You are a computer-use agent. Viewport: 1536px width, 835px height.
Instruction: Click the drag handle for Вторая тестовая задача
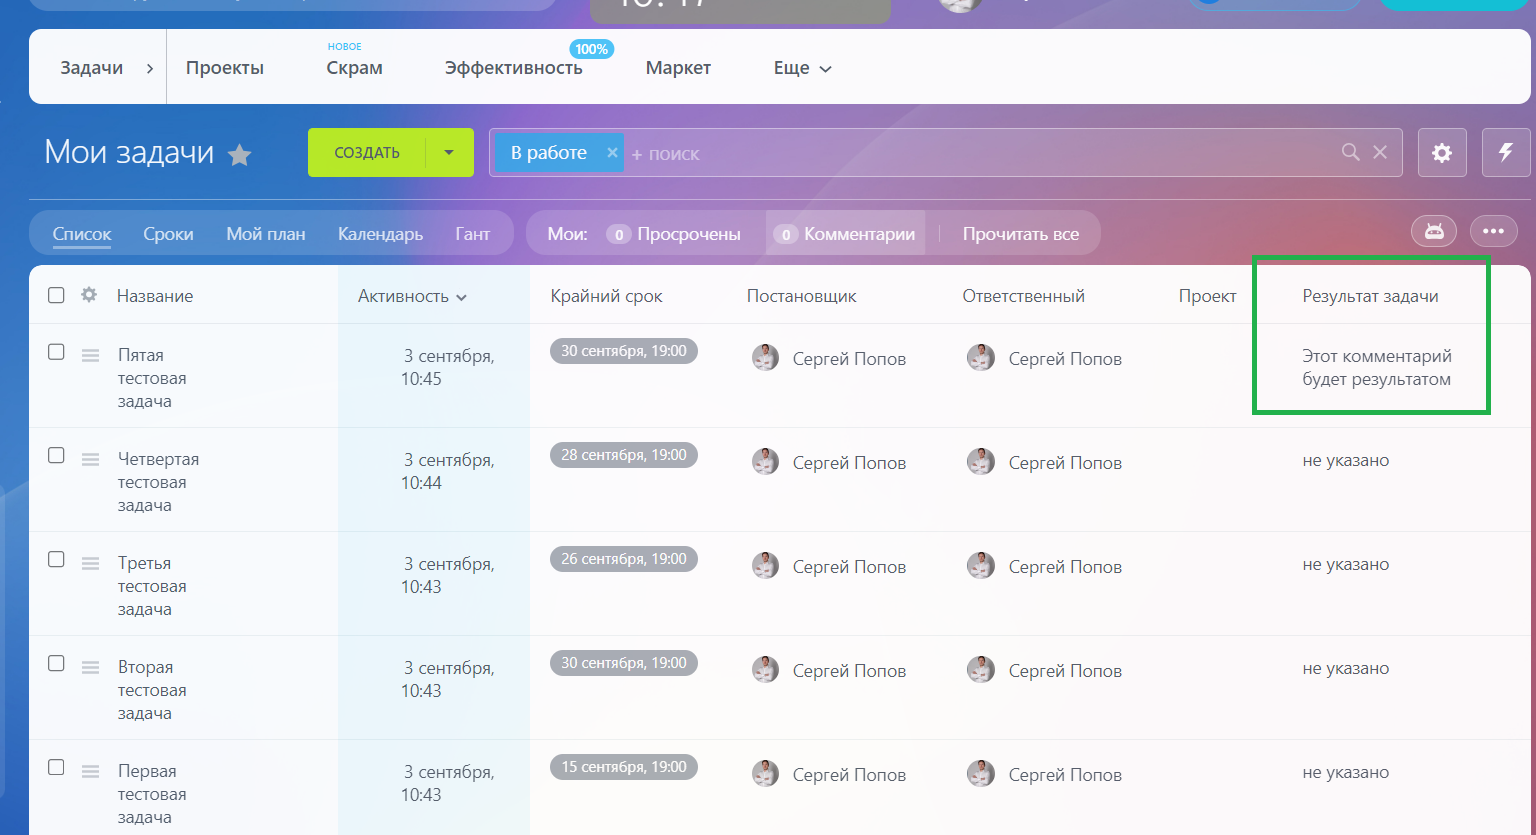click(90, 667)
